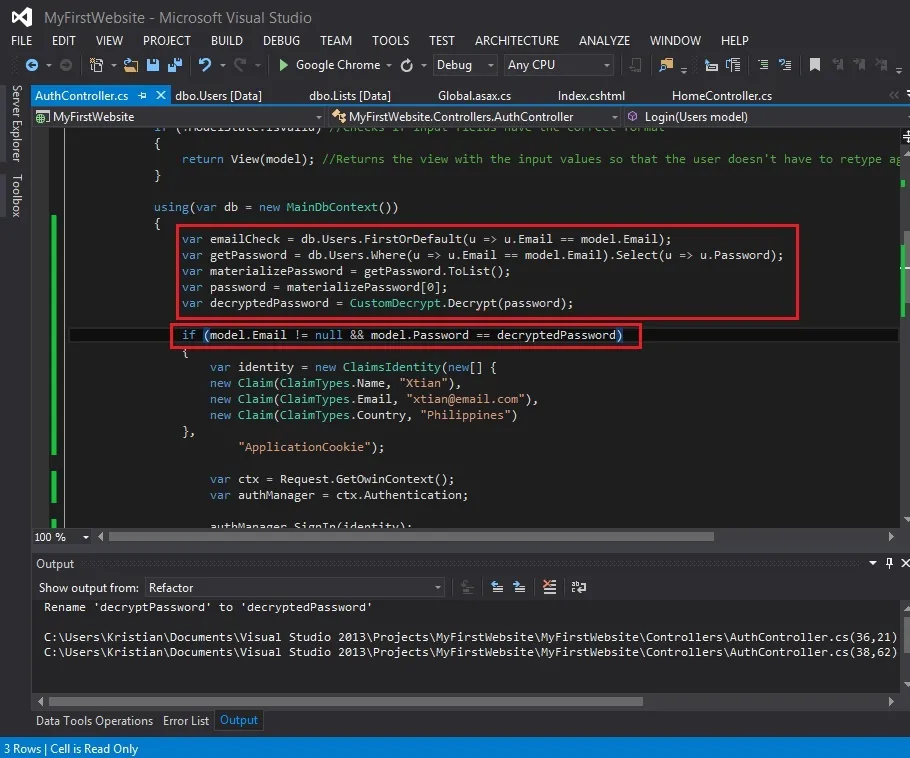Open the Output window position dropdown arrow
This screenshot has width=910, height=758.
873,563
